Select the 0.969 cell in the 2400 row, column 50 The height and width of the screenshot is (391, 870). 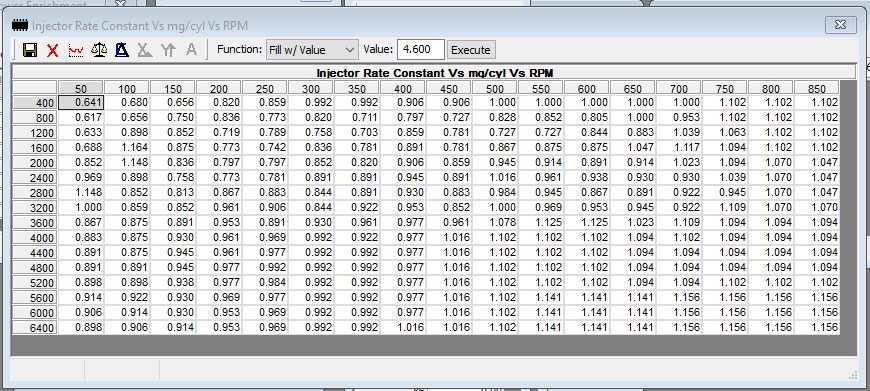[81, 177]
